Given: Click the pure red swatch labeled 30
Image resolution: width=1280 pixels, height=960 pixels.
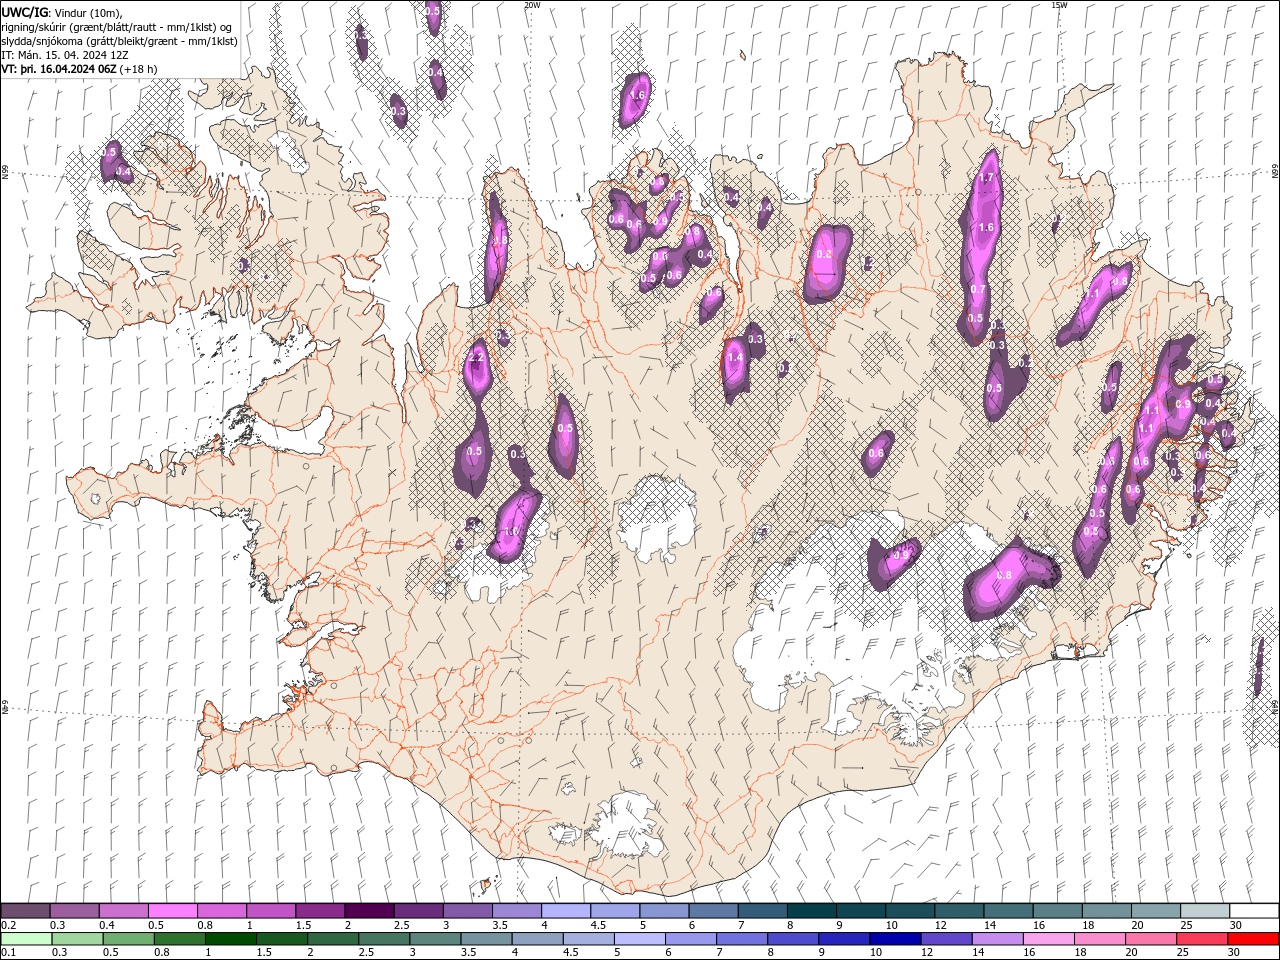Looking at the screenshot, I should click(1253, 939).
